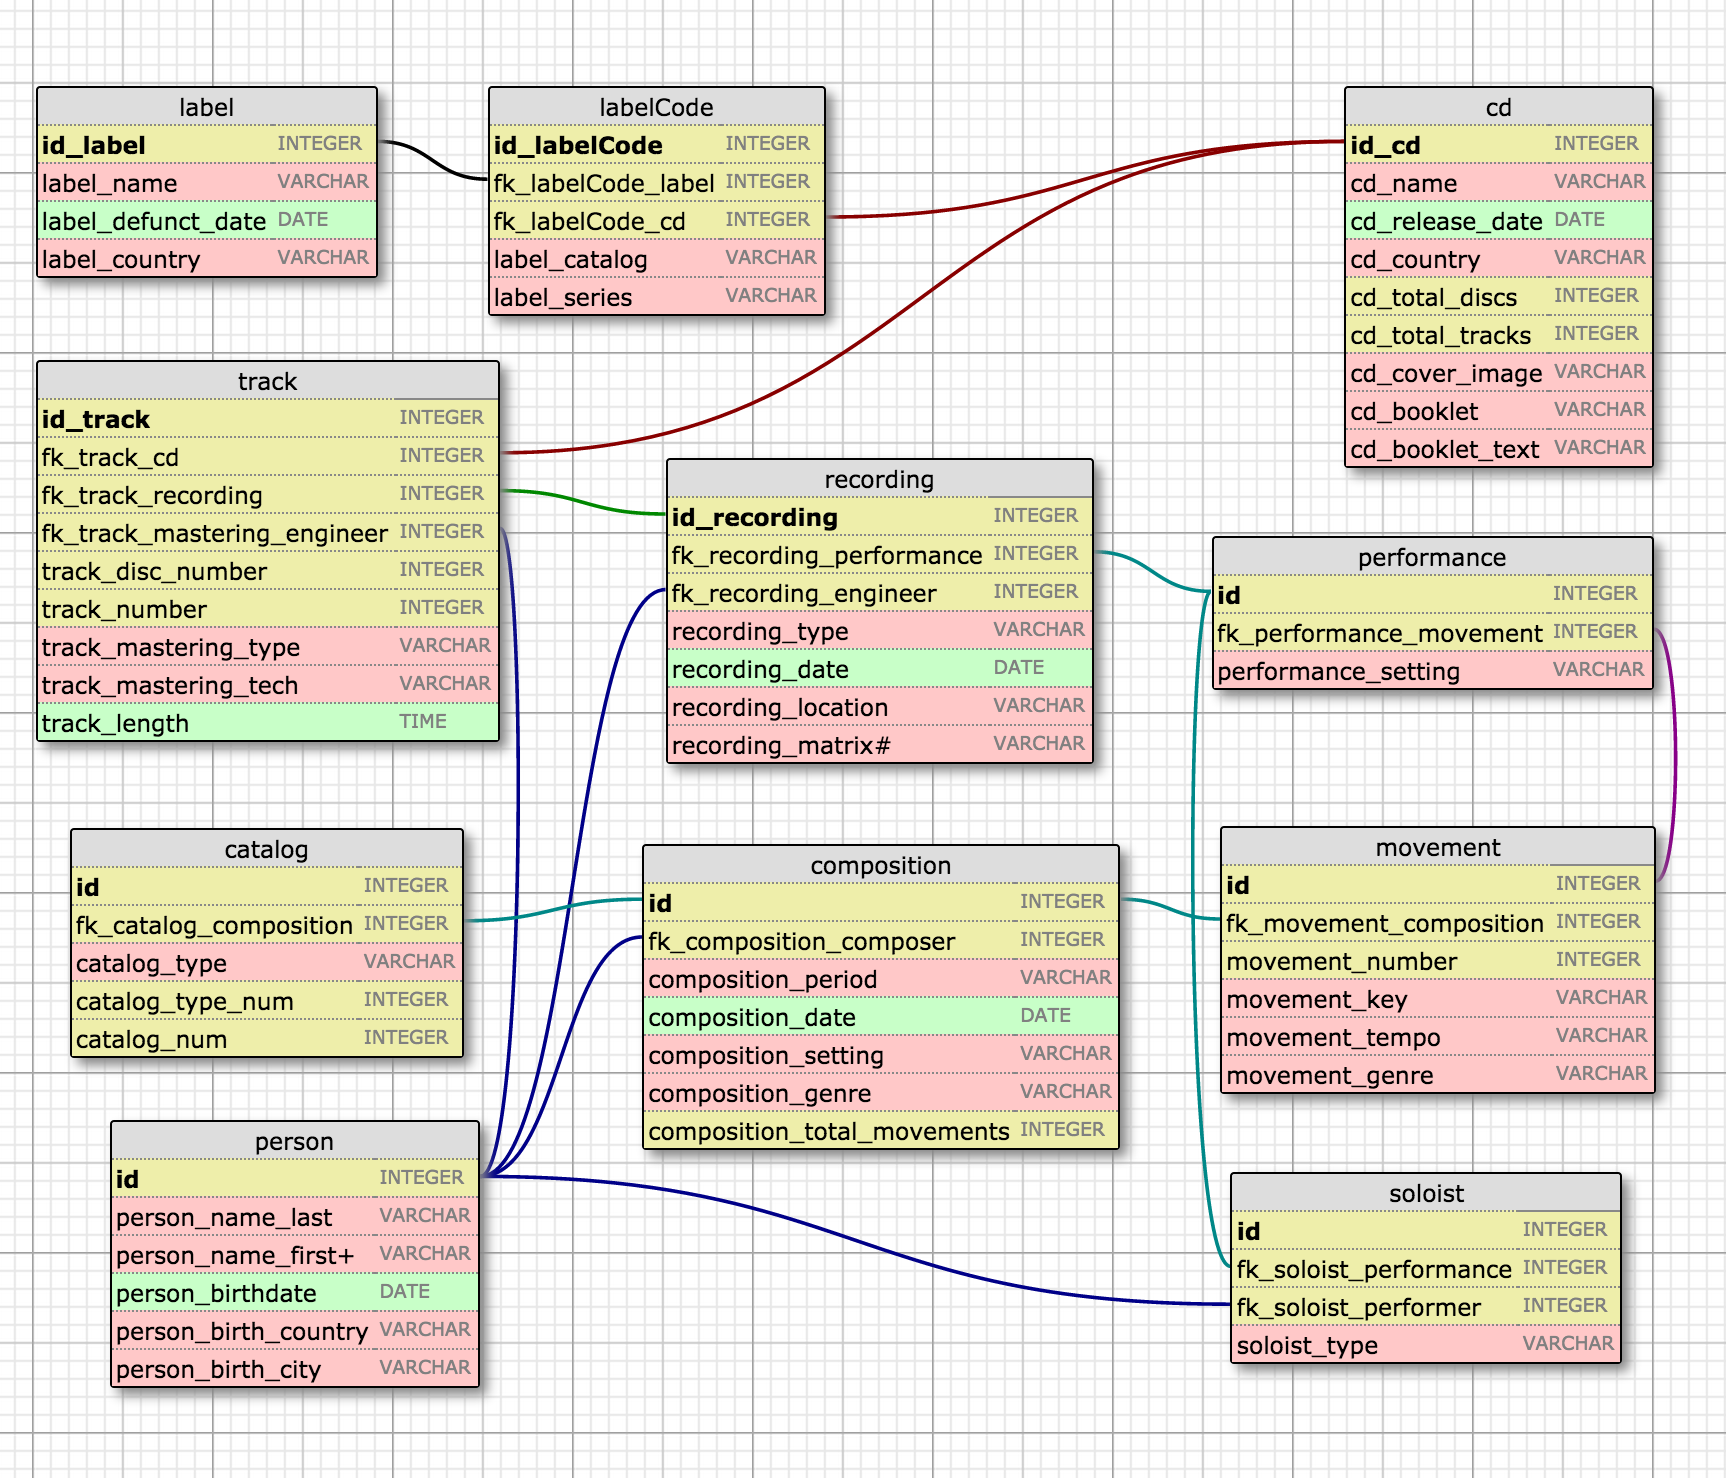Click the performance table title bar
Image resolution: width=1726 pixels, height=1478 pixels.
[x=1432, y=557]
